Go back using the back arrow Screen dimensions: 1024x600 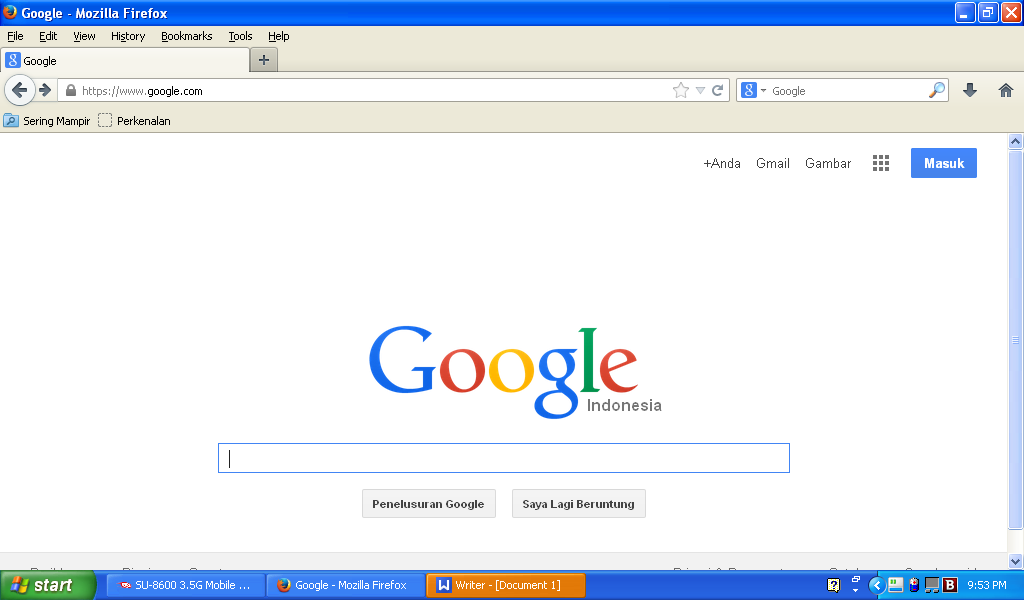click(20, 90)
